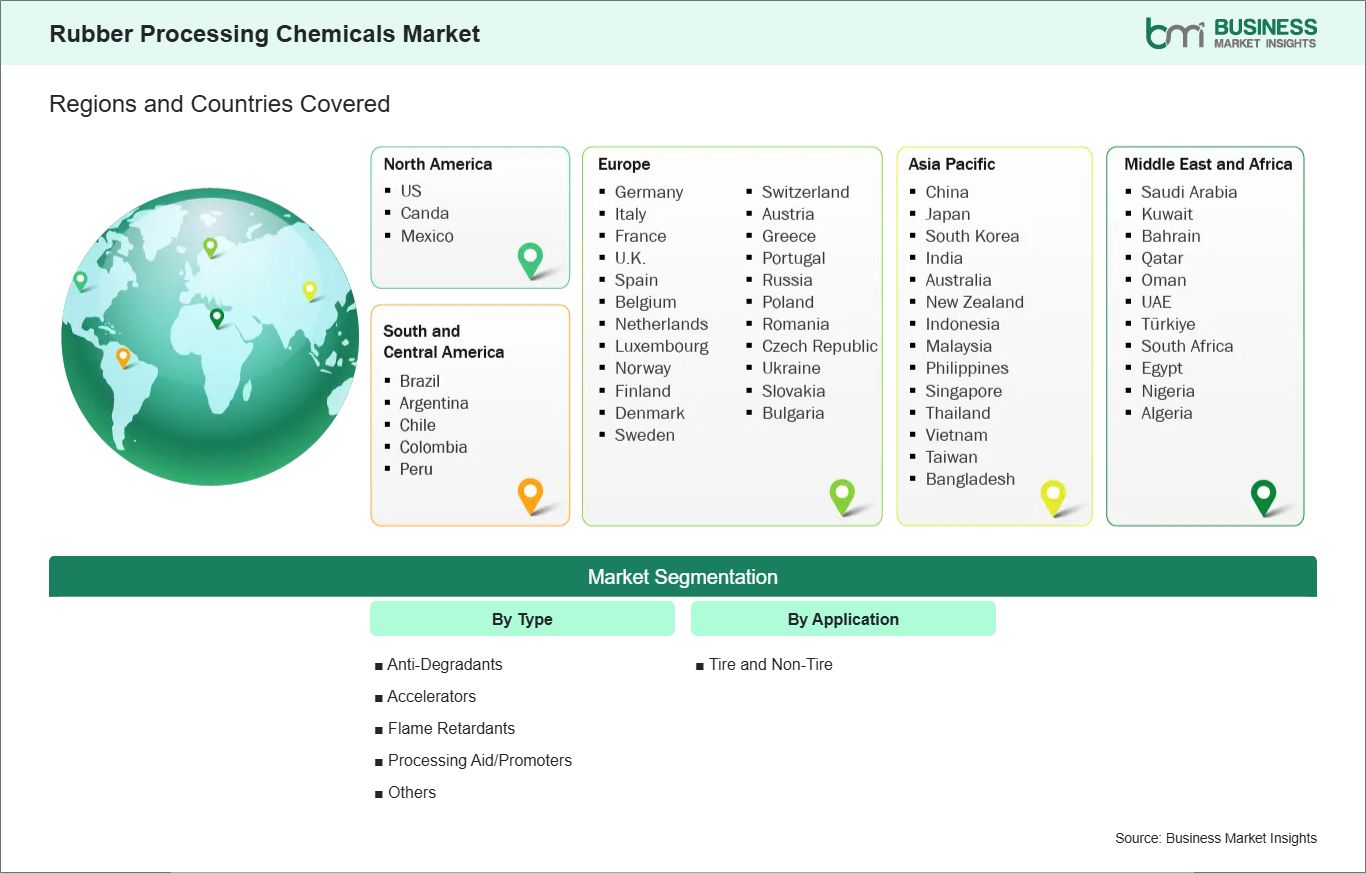Click the orange pin on South America globe

click(x=125, y=355)
